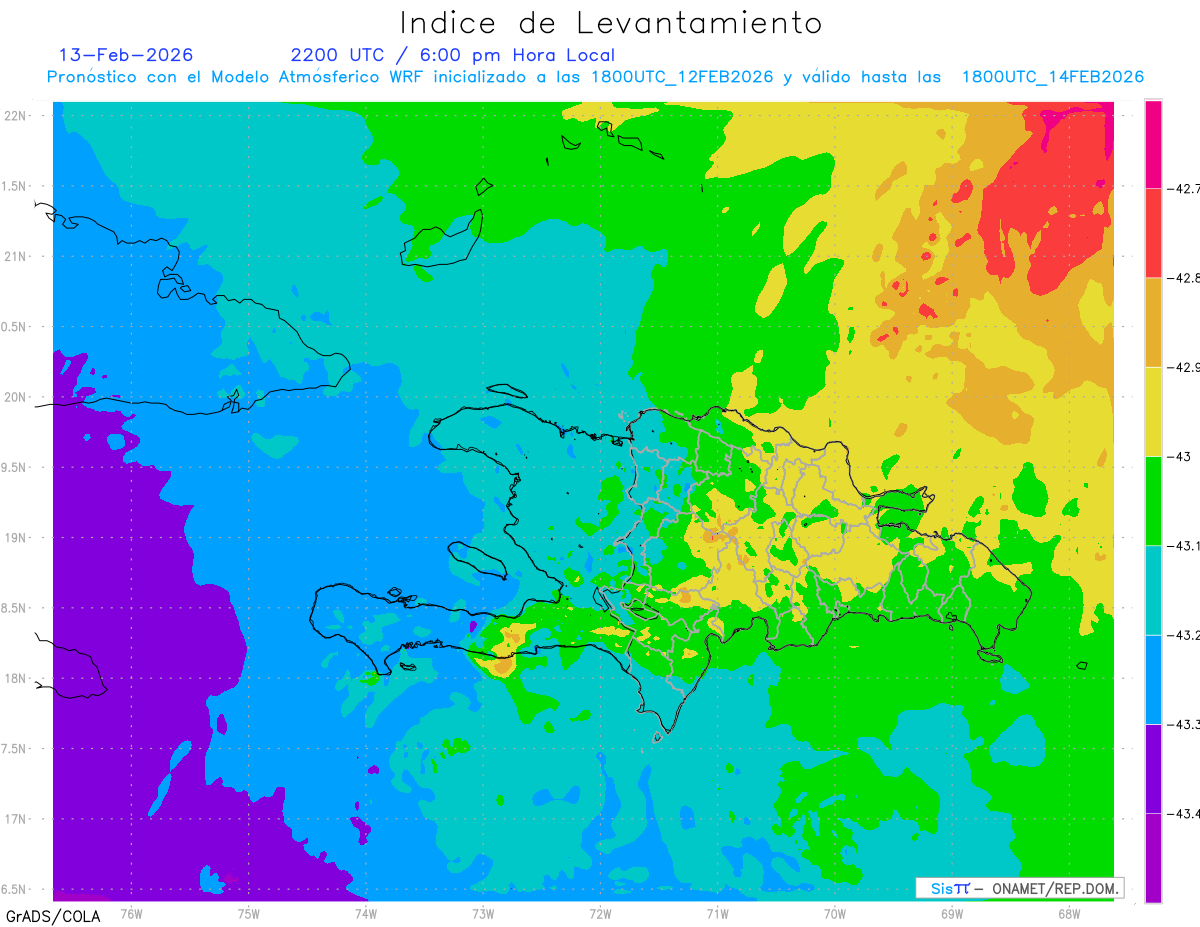
Task: Click the '2200 UTC / 6:00 pm Hora Local' text
Action: point(453,55)
